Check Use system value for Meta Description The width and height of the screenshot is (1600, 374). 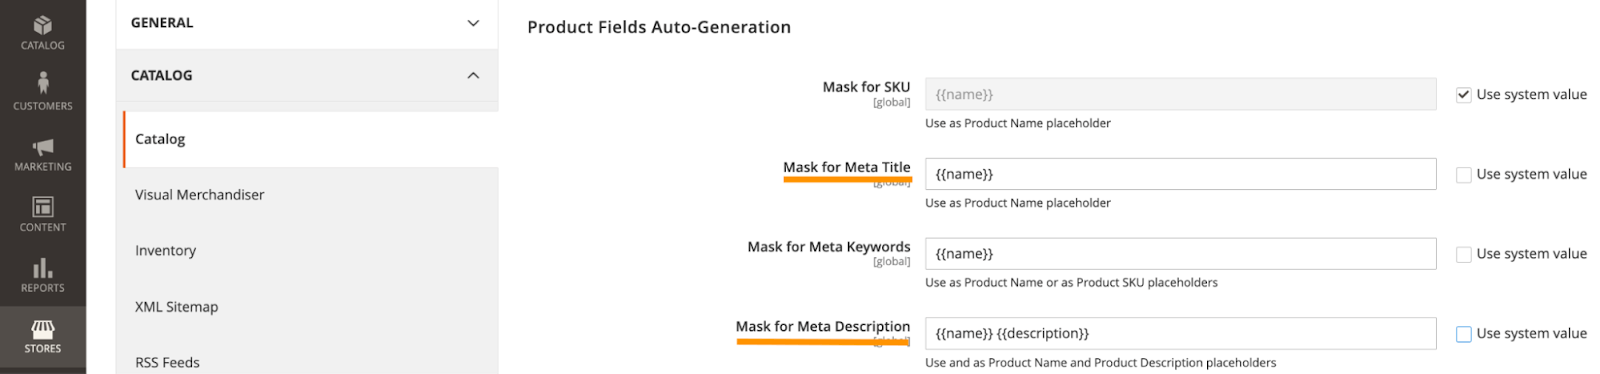click(x=1463, y=334)
